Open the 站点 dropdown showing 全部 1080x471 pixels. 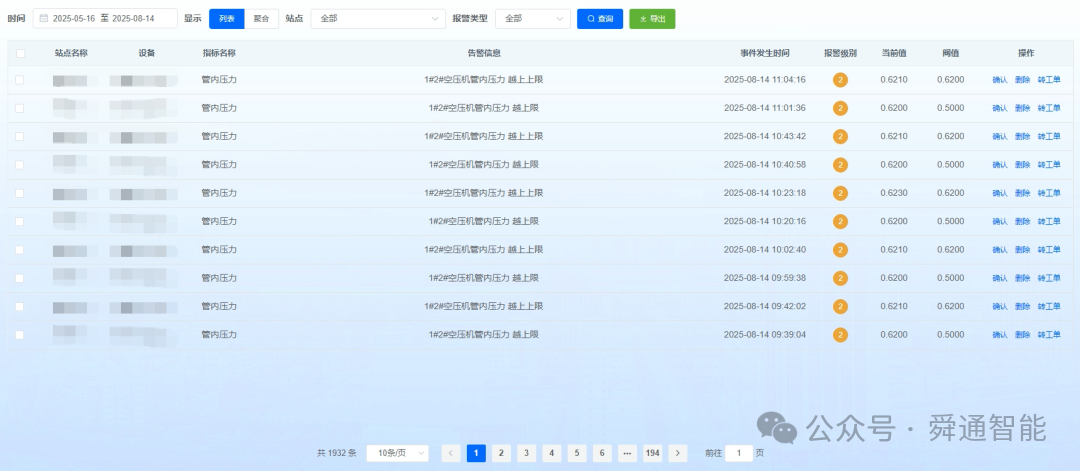pyautogui.click(x=377, y=19)
